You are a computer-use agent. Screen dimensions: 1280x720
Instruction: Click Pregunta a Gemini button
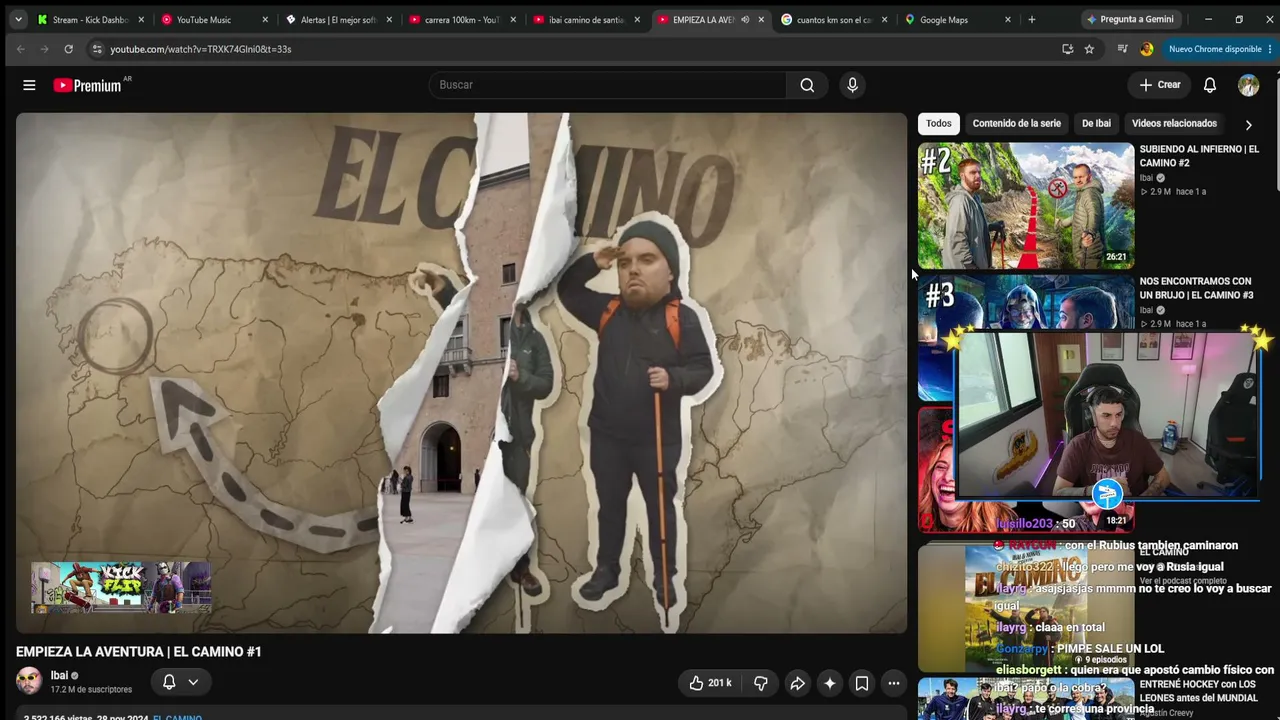[1130, 19]
